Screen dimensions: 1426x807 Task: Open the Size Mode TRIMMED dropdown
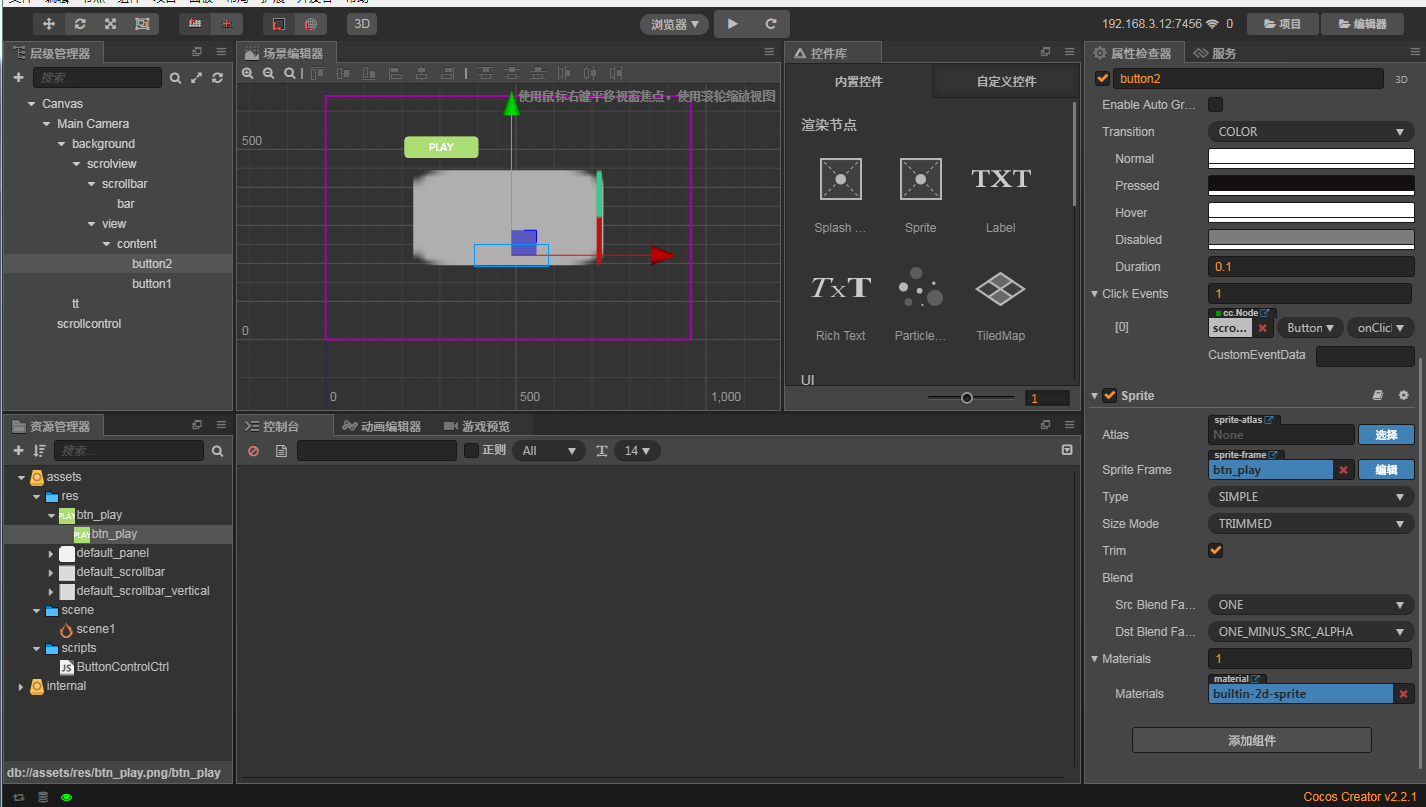(1311, 524)
